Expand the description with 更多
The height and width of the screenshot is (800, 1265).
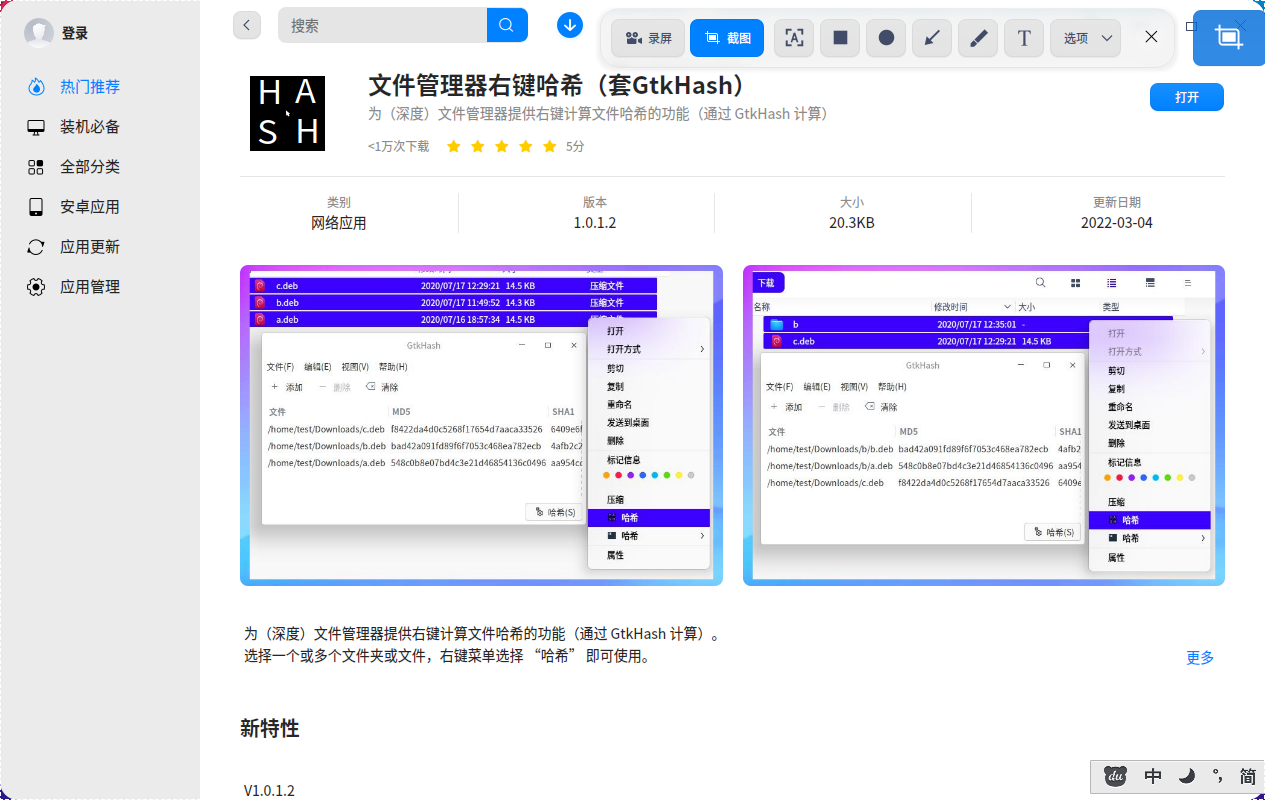1199,658
